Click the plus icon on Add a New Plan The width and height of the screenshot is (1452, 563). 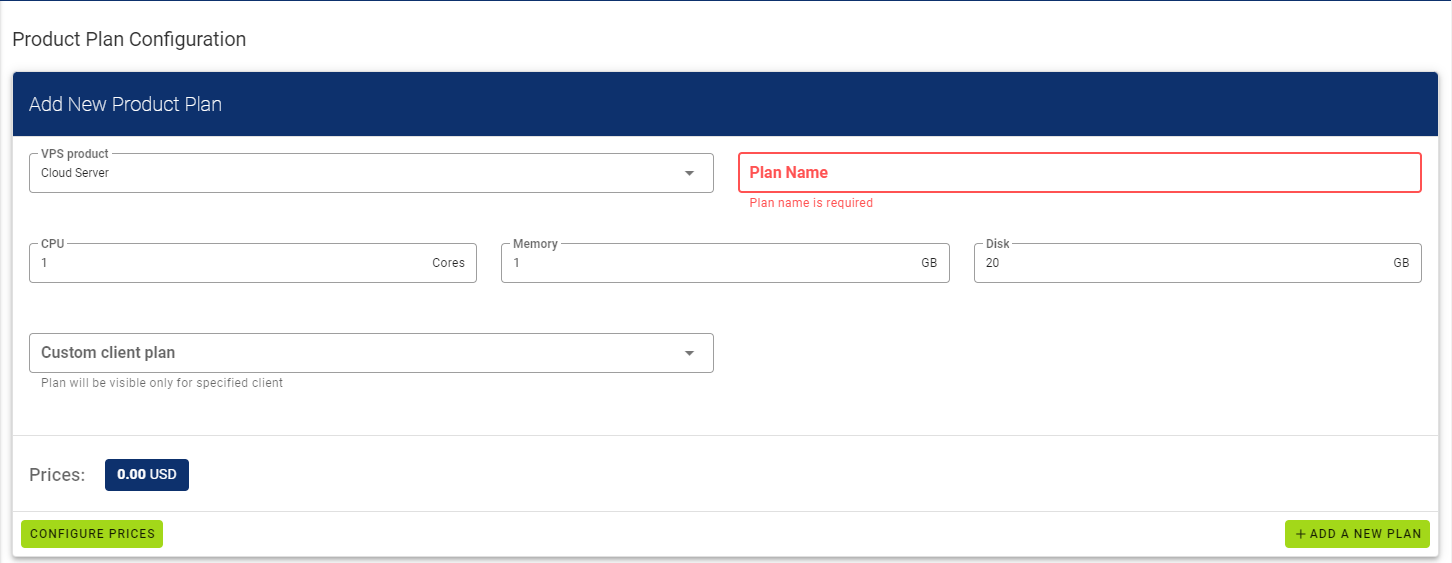click(x=1300, y=534)
